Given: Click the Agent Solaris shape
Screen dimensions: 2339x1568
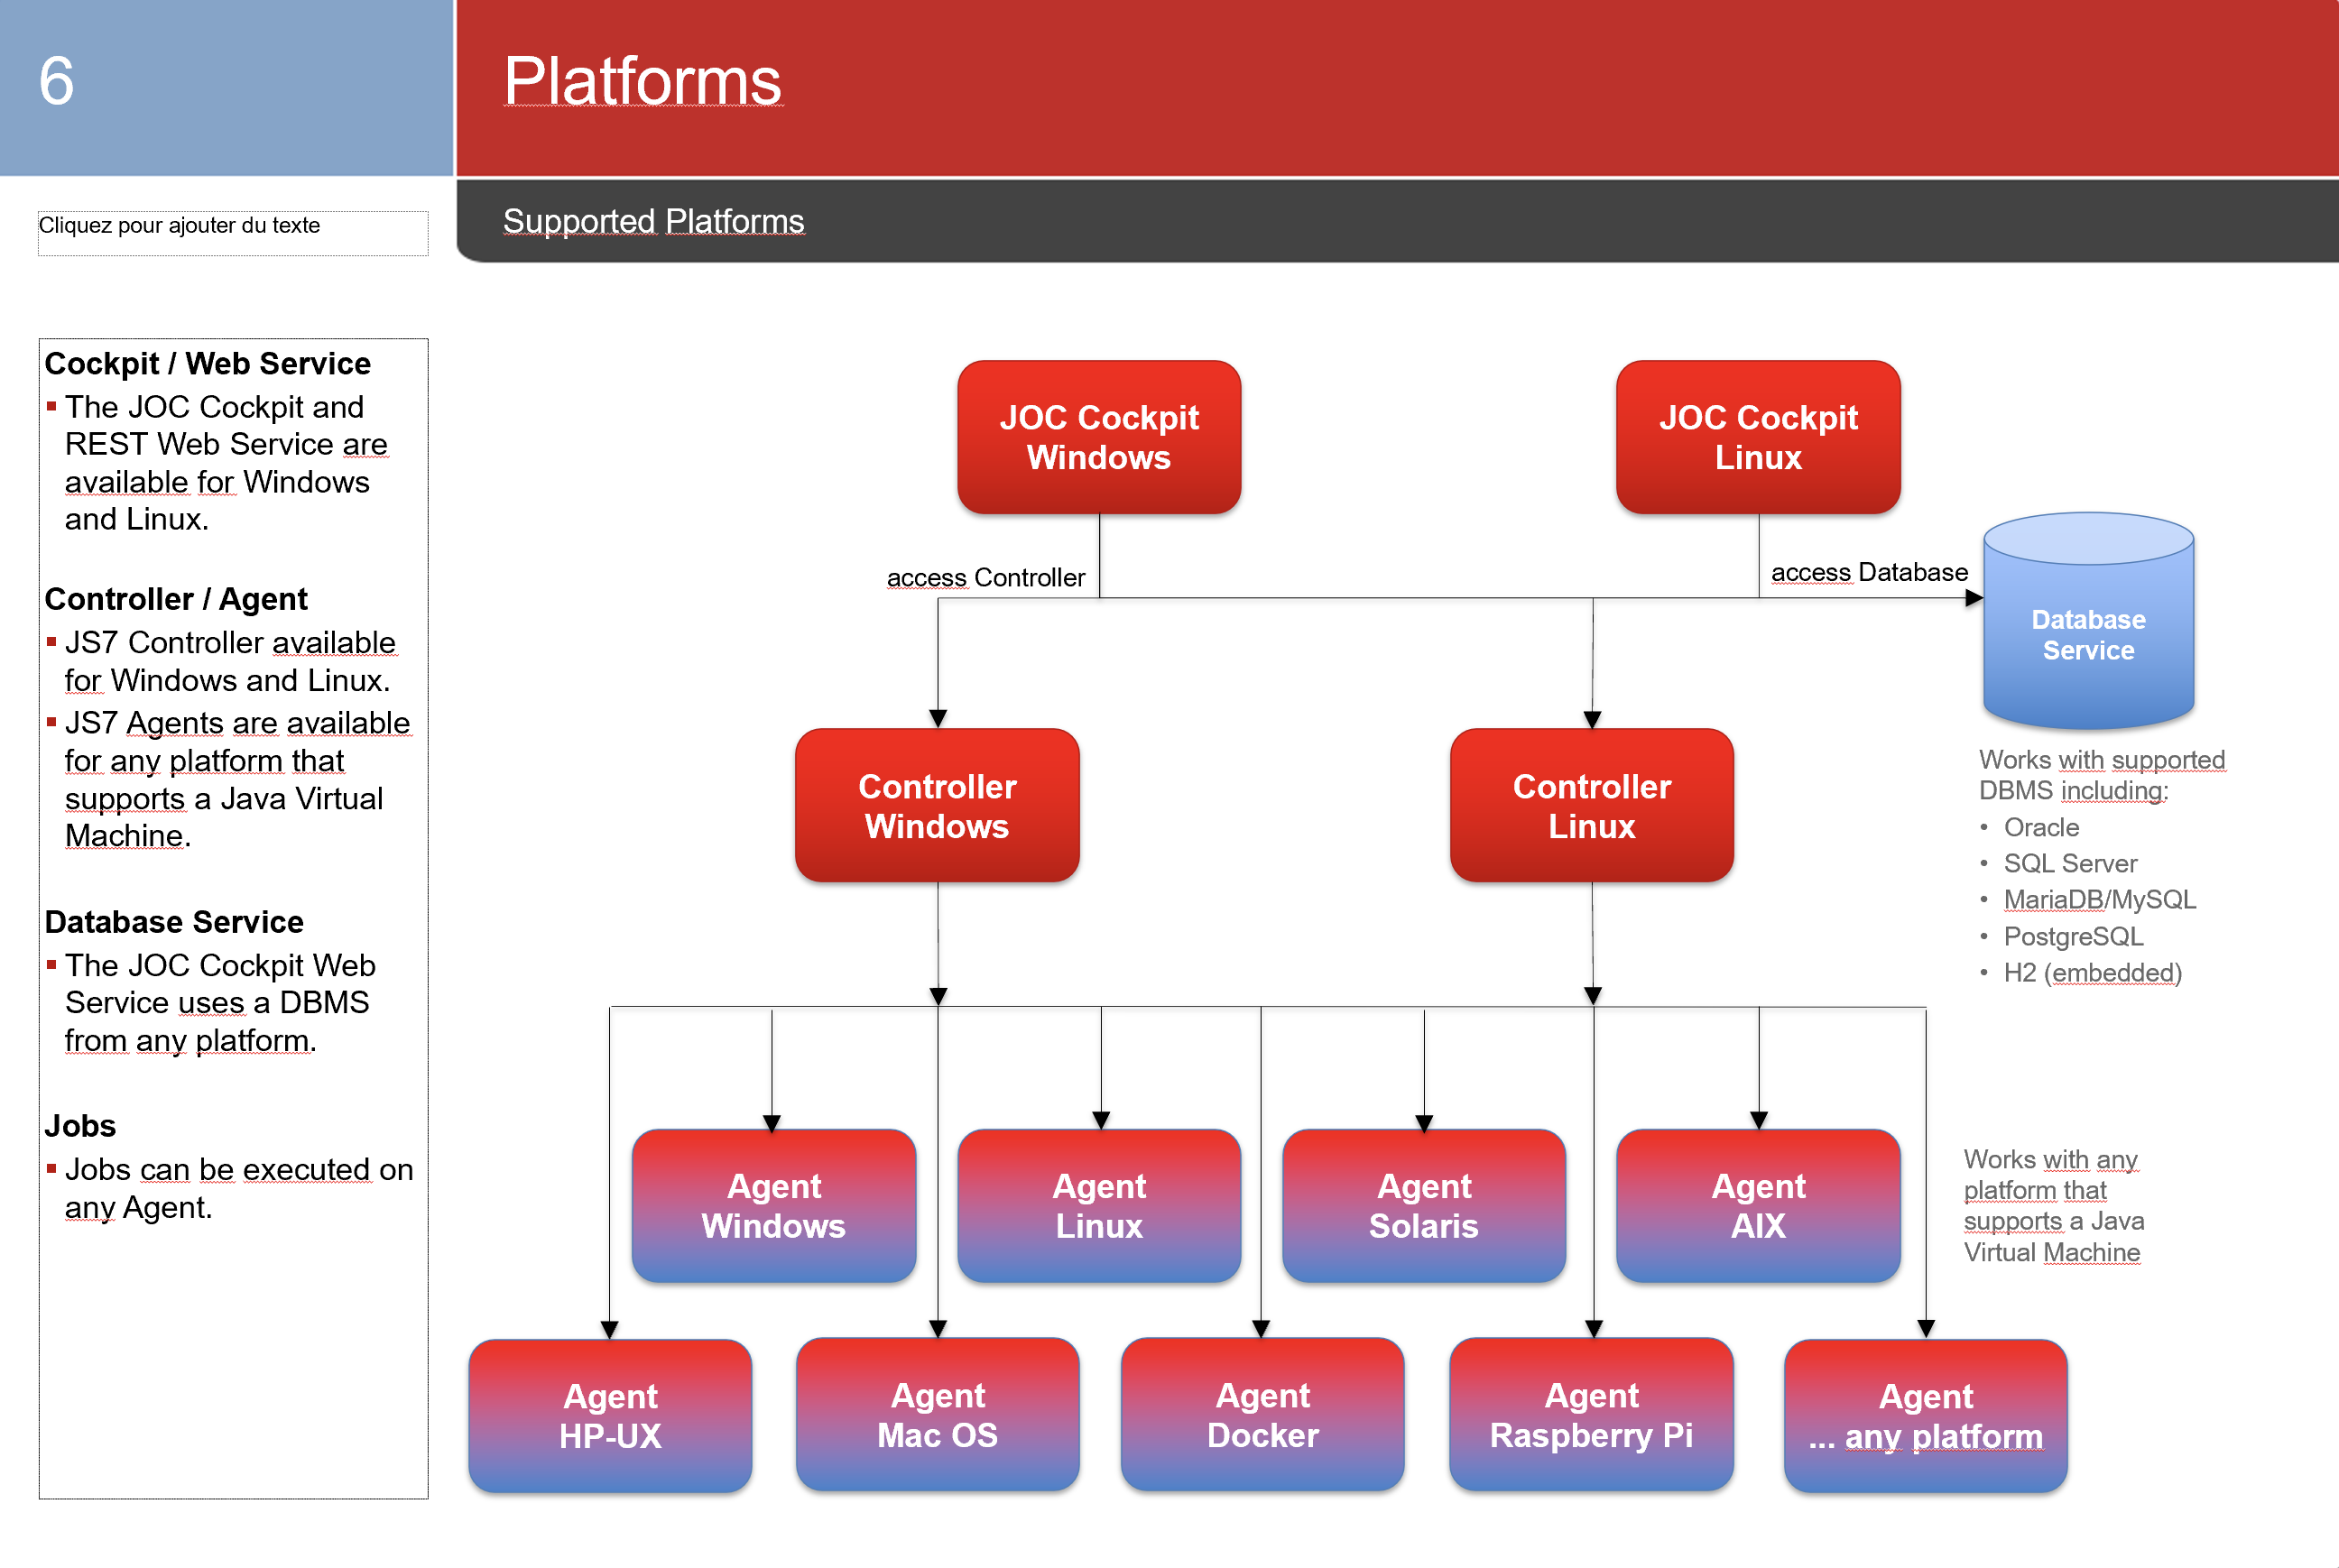Looking at the screenshot, I should tap(1424, 1206).
